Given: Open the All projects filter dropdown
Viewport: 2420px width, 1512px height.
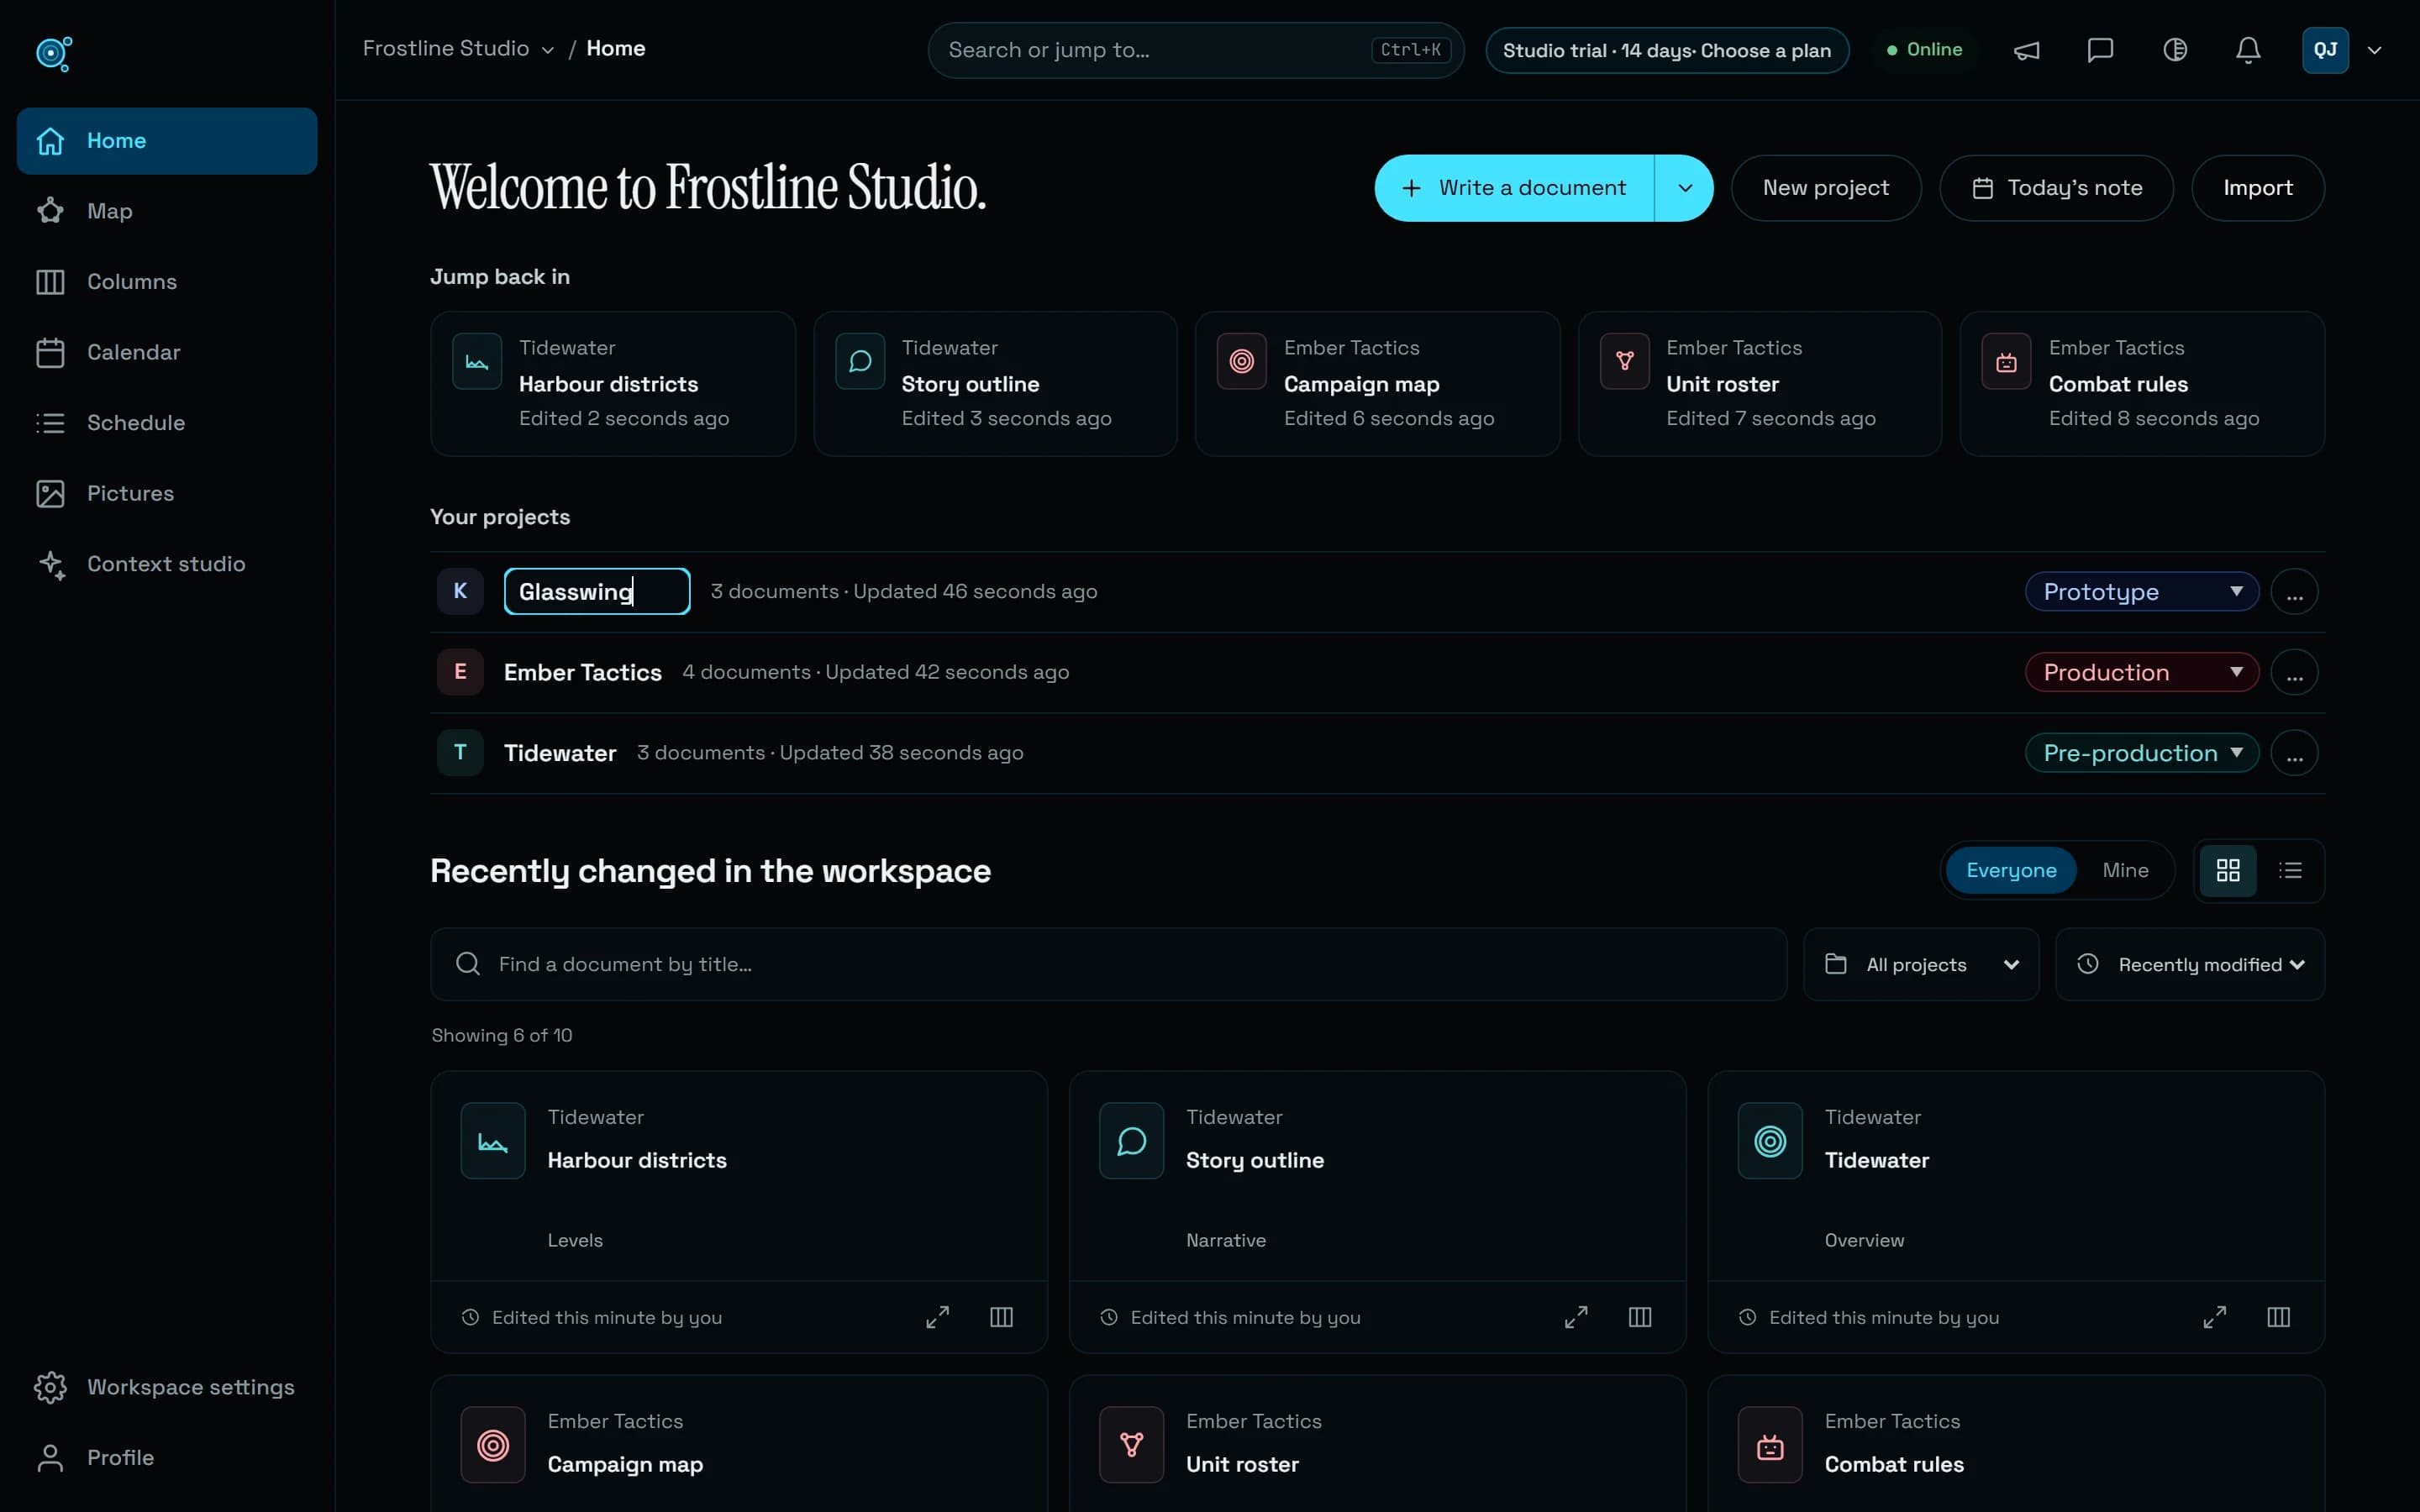Looking at the screenshot, I should [1921, 964].
